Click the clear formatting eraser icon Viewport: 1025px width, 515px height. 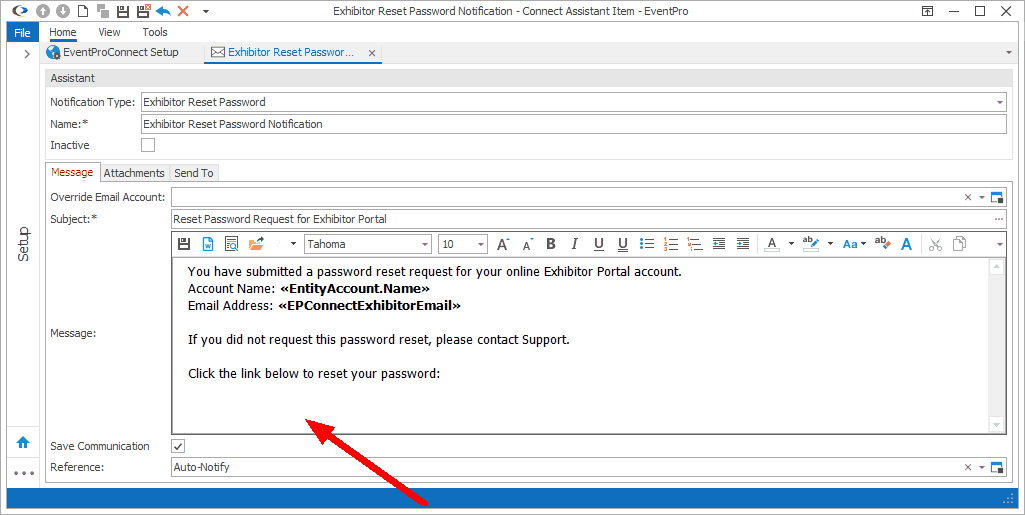tap(882, 244)
